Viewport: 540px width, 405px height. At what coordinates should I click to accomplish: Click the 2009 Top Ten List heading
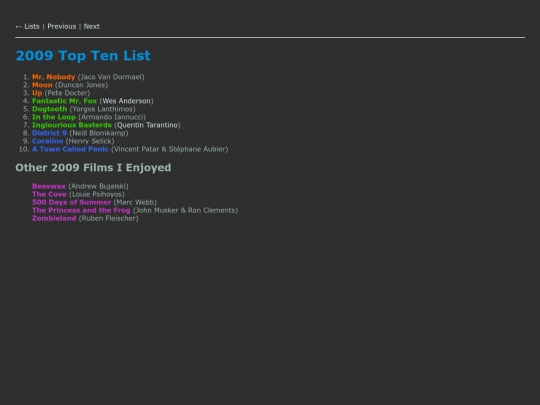pyautogui.click(x=83, y=55)
